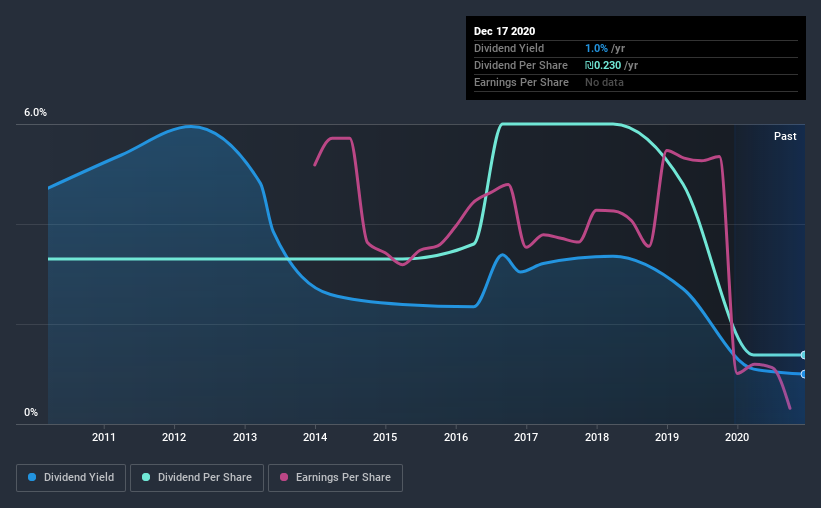The image size is (821, 508).
Task: Toggle the Dividend Yield legend button
Action: pyautogui.click(x=71, y=478)
